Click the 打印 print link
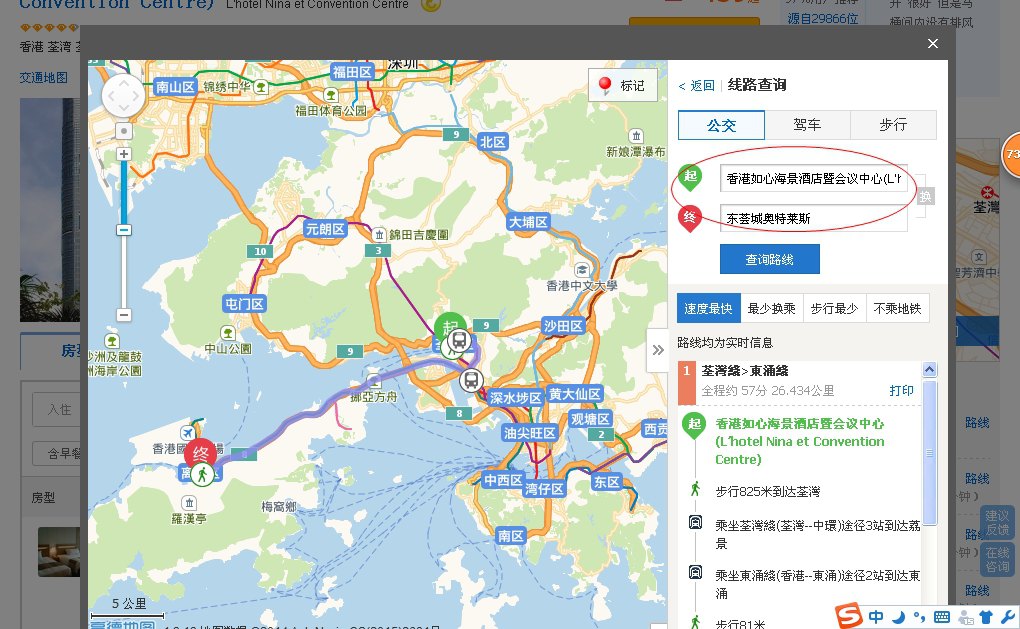1020x629 pixels. 901,390
